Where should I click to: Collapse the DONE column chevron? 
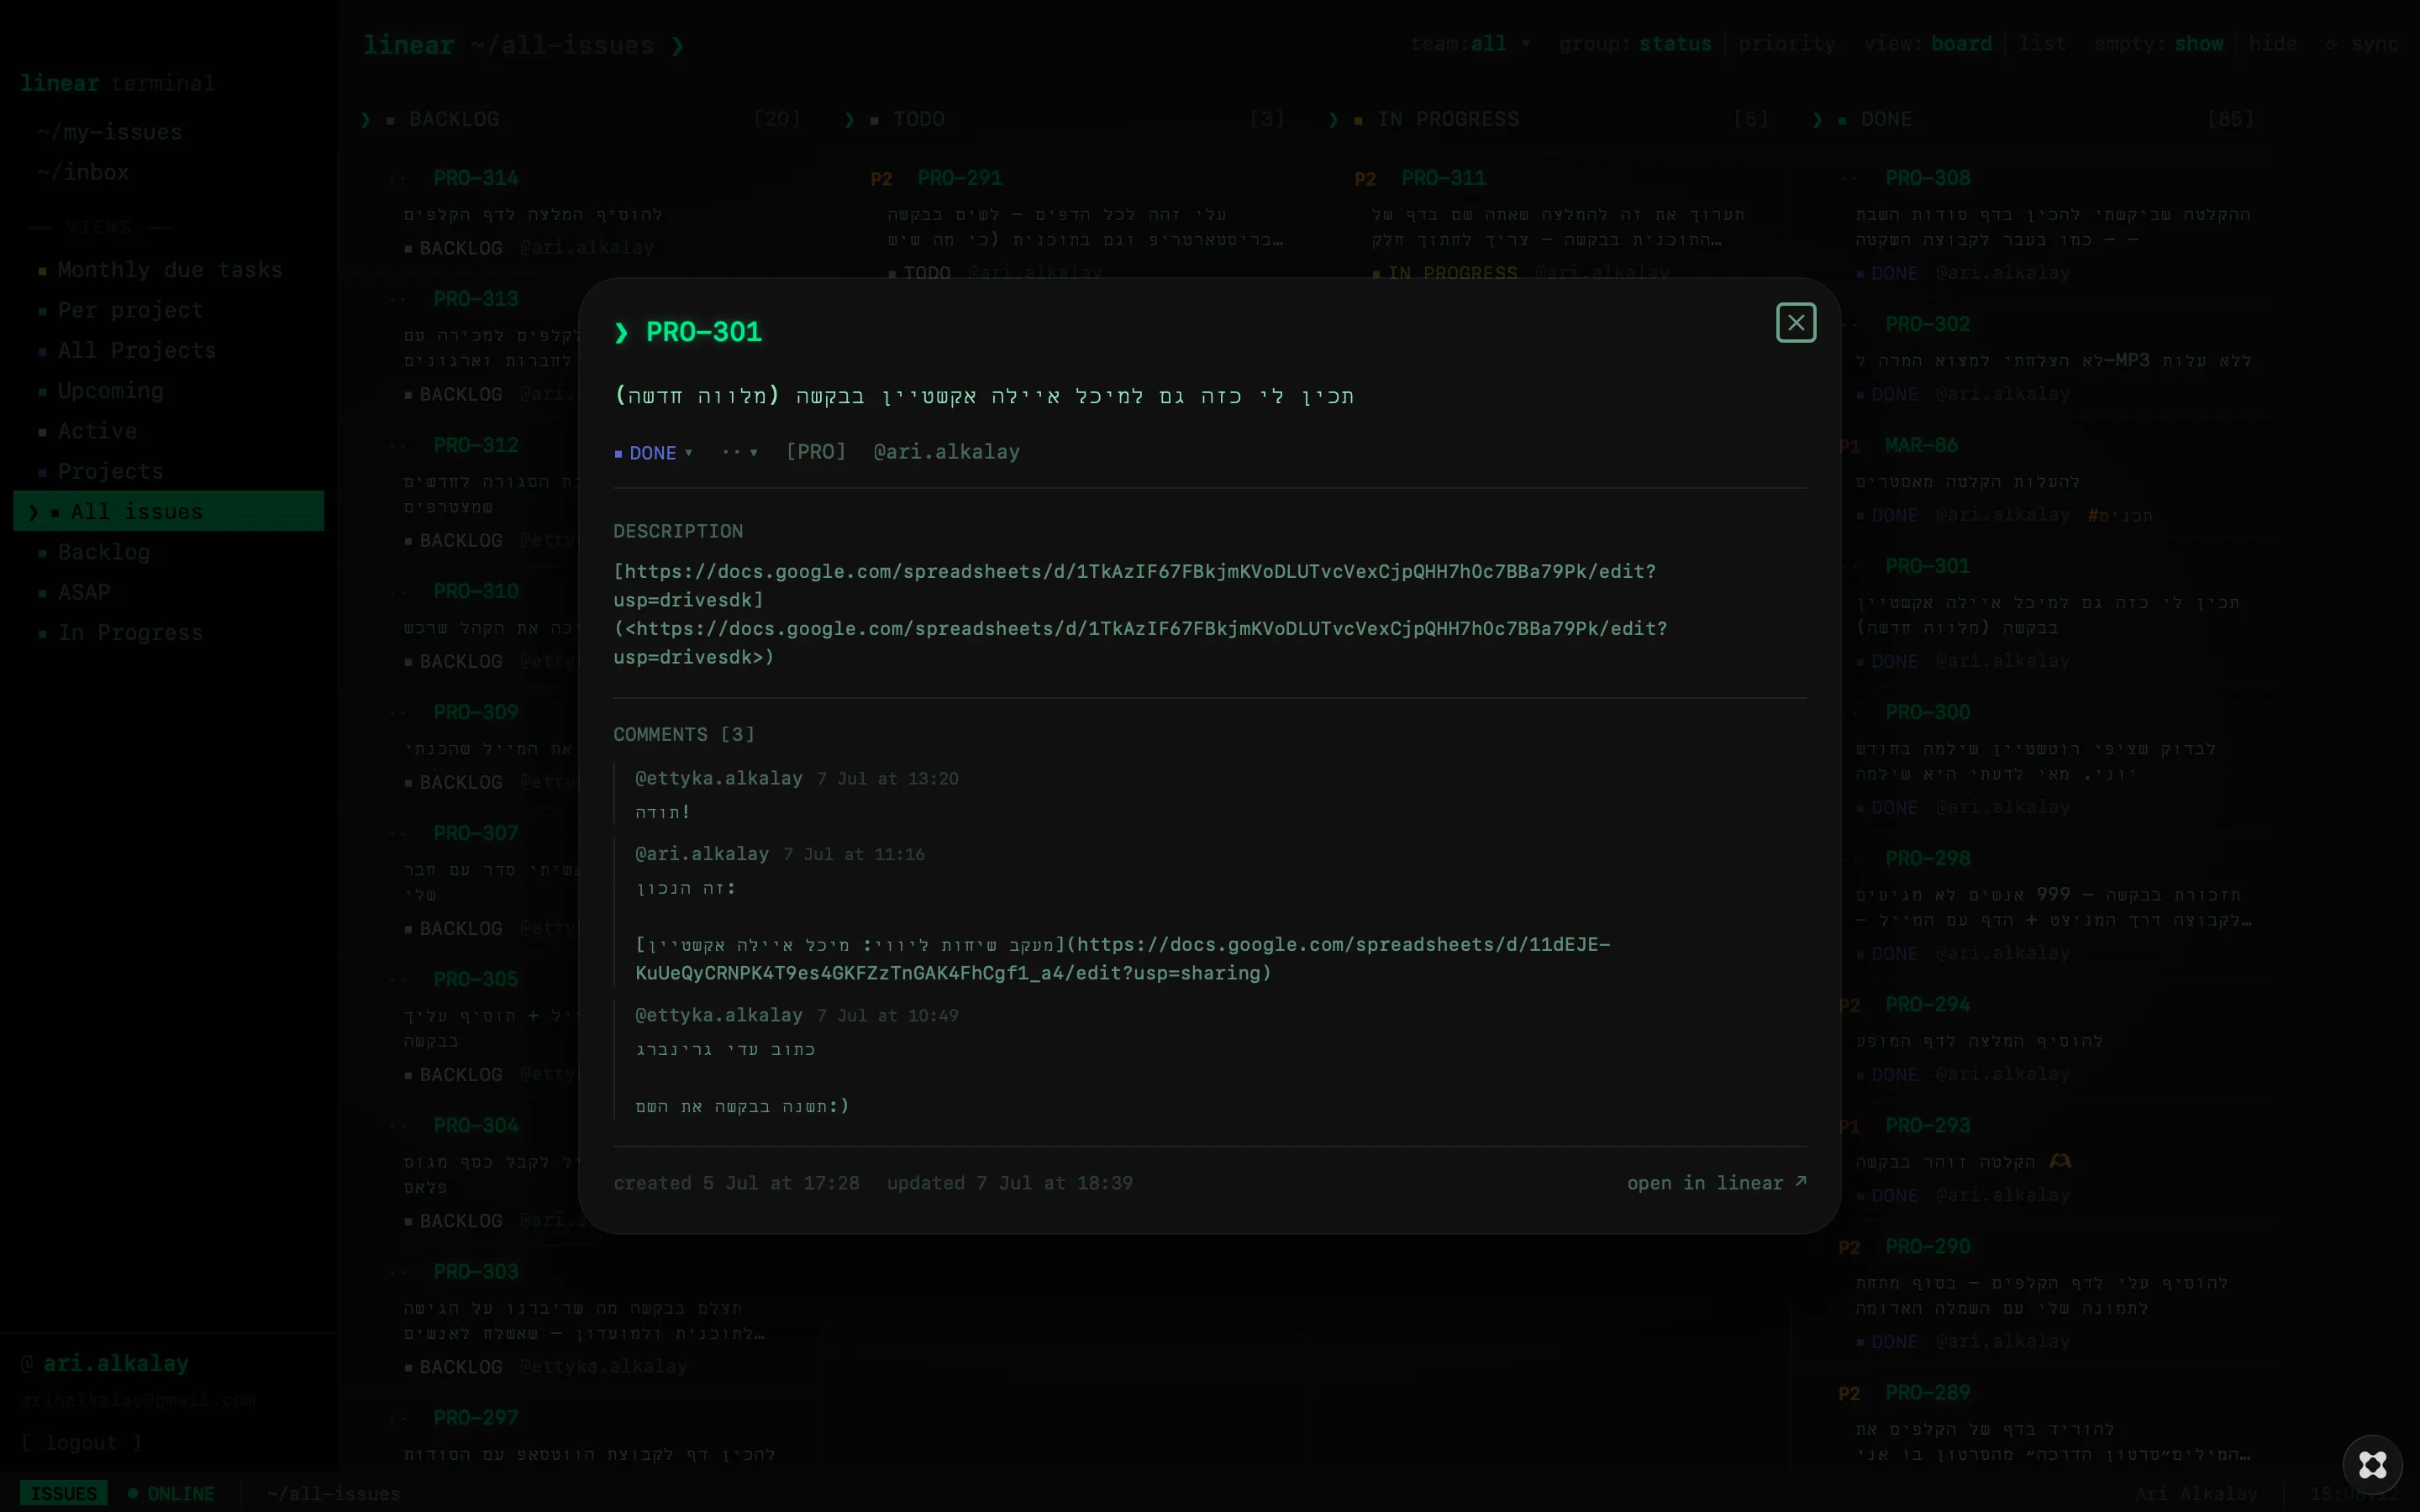point(1818,120)
